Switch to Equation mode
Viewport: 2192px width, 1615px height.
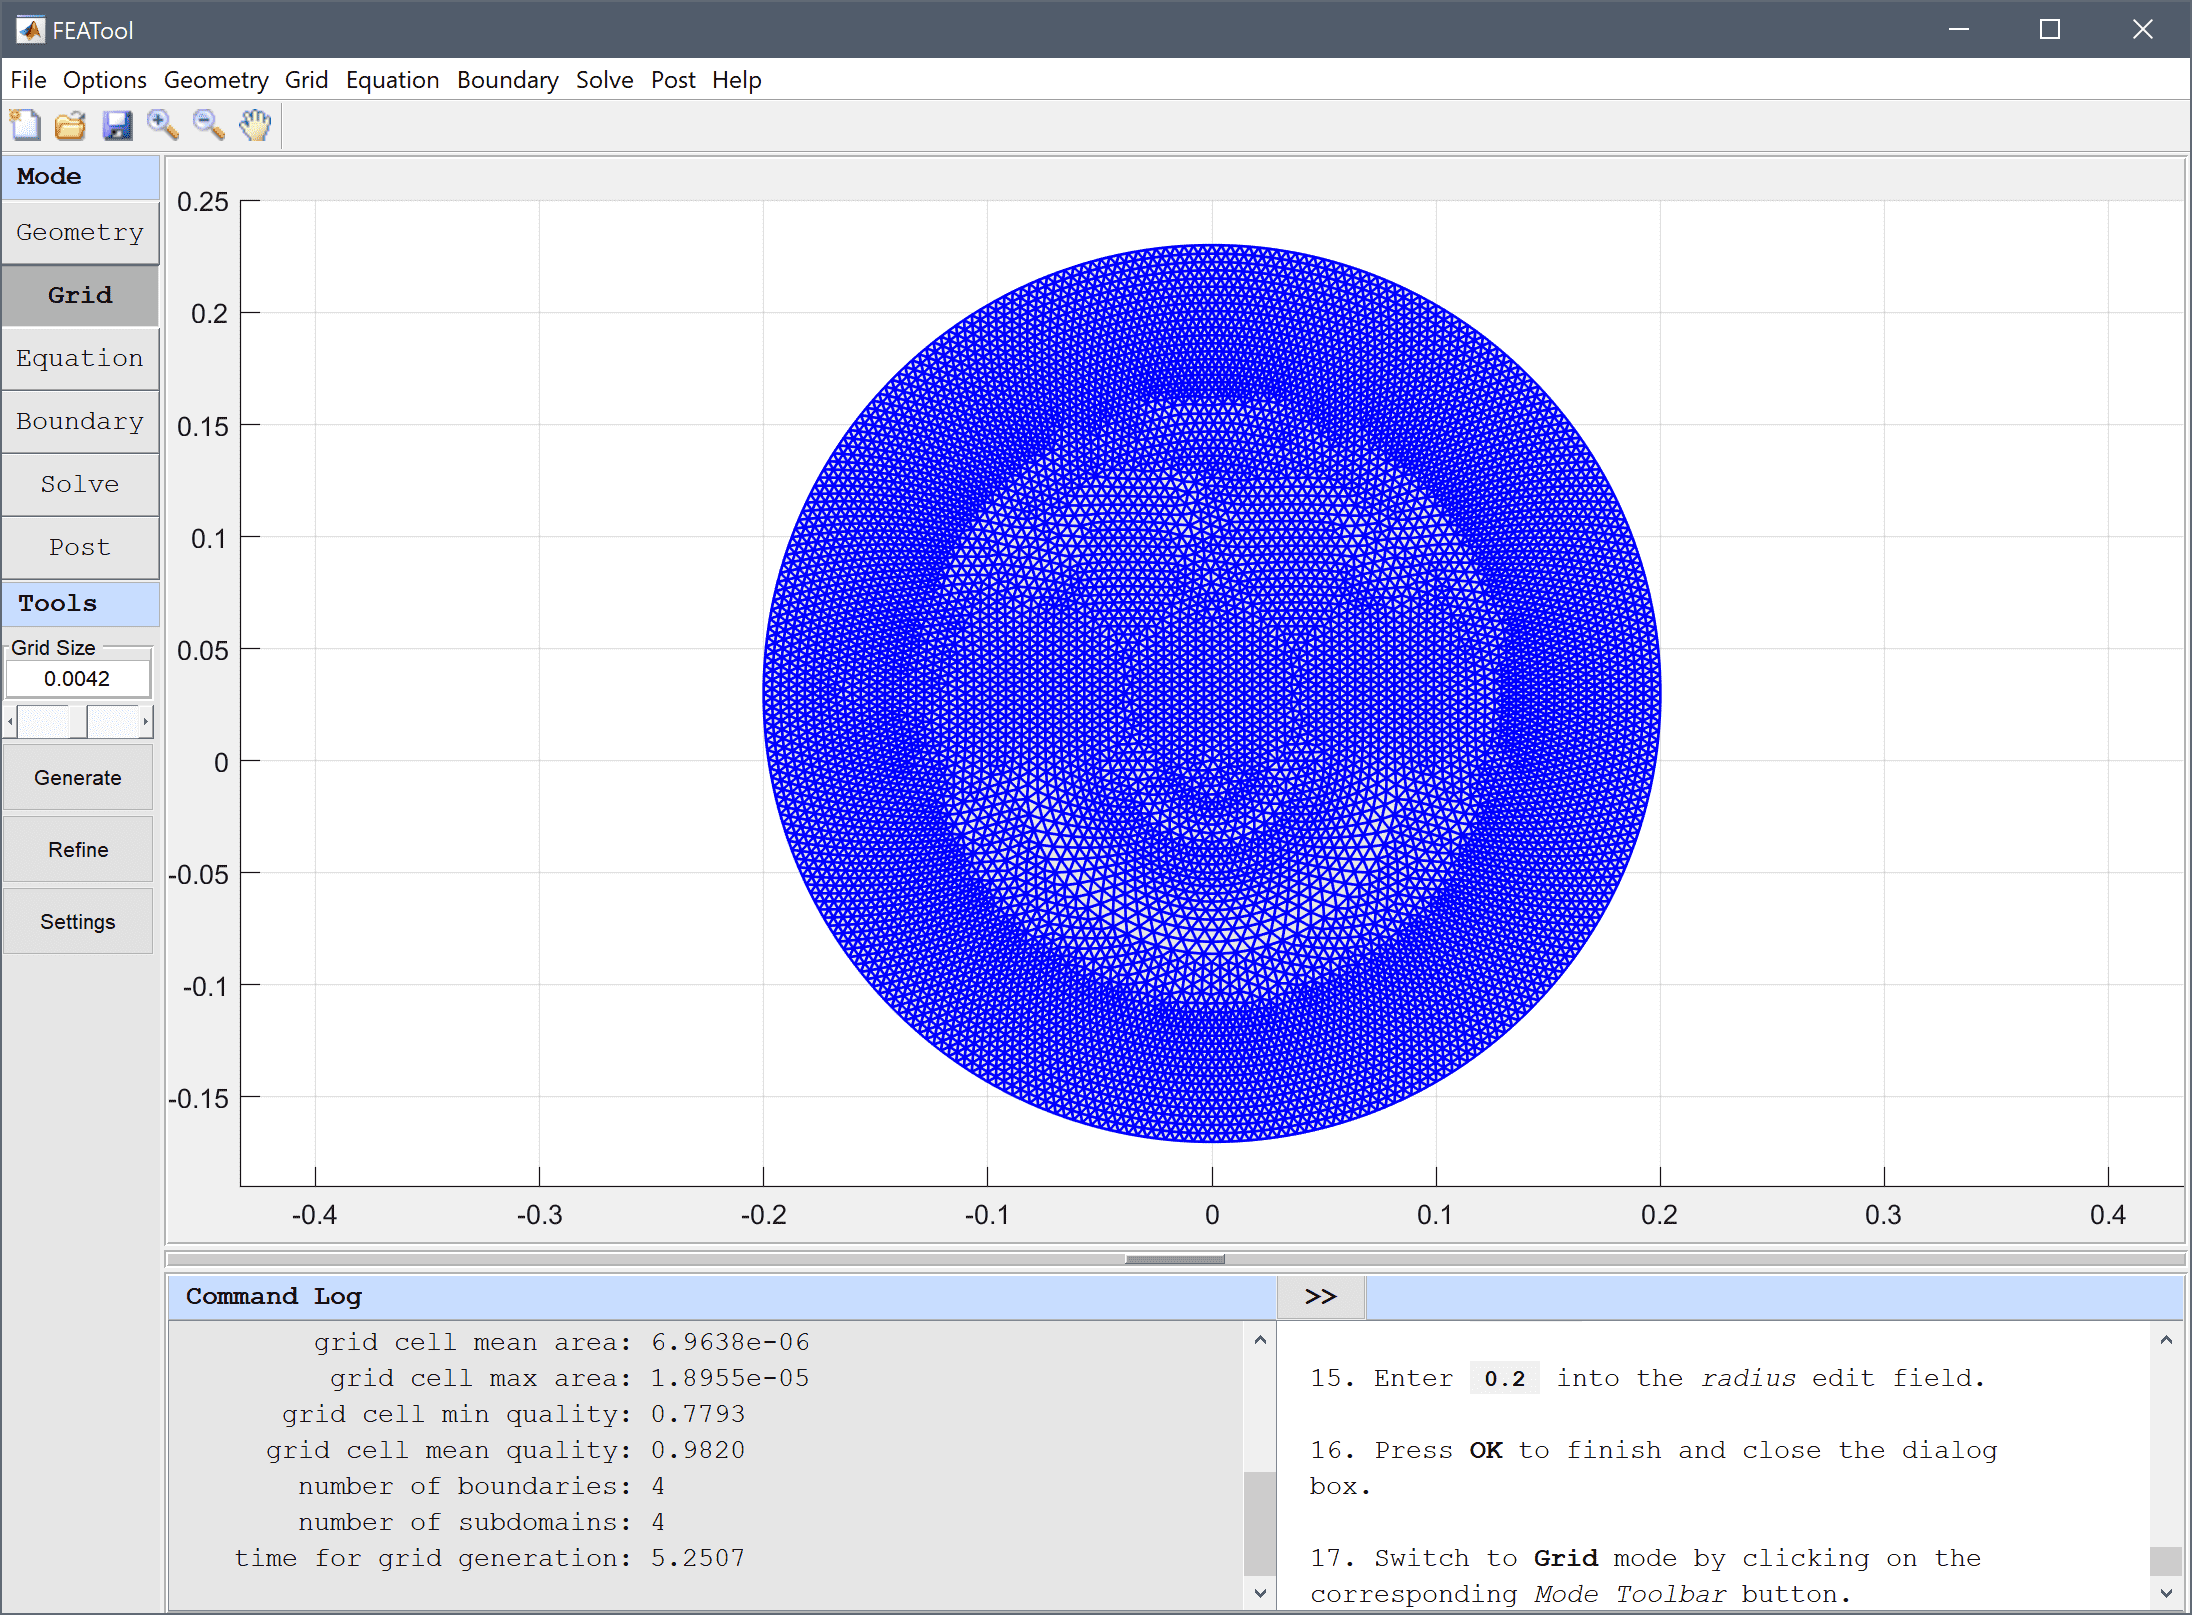[80, 358]
